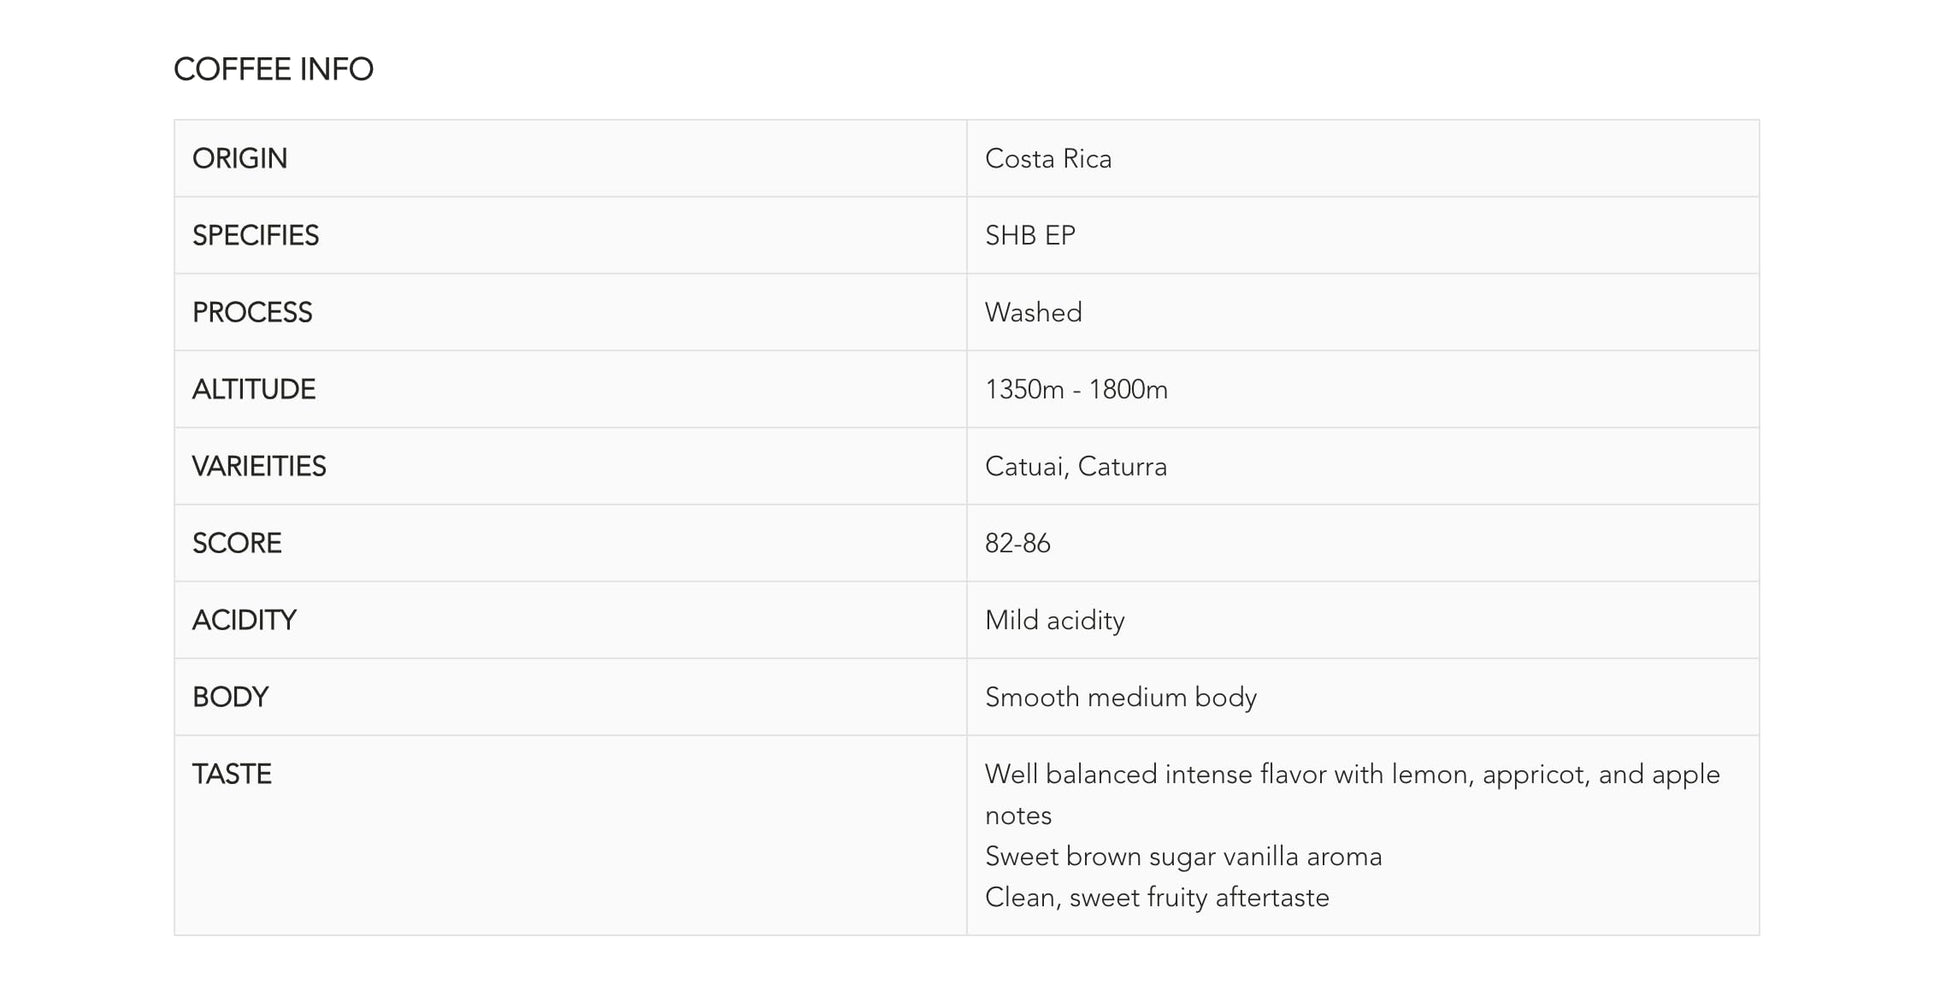The image size is (1946, 1002).
Task: Select the BODY row label
Action: (x=230, y=697)
